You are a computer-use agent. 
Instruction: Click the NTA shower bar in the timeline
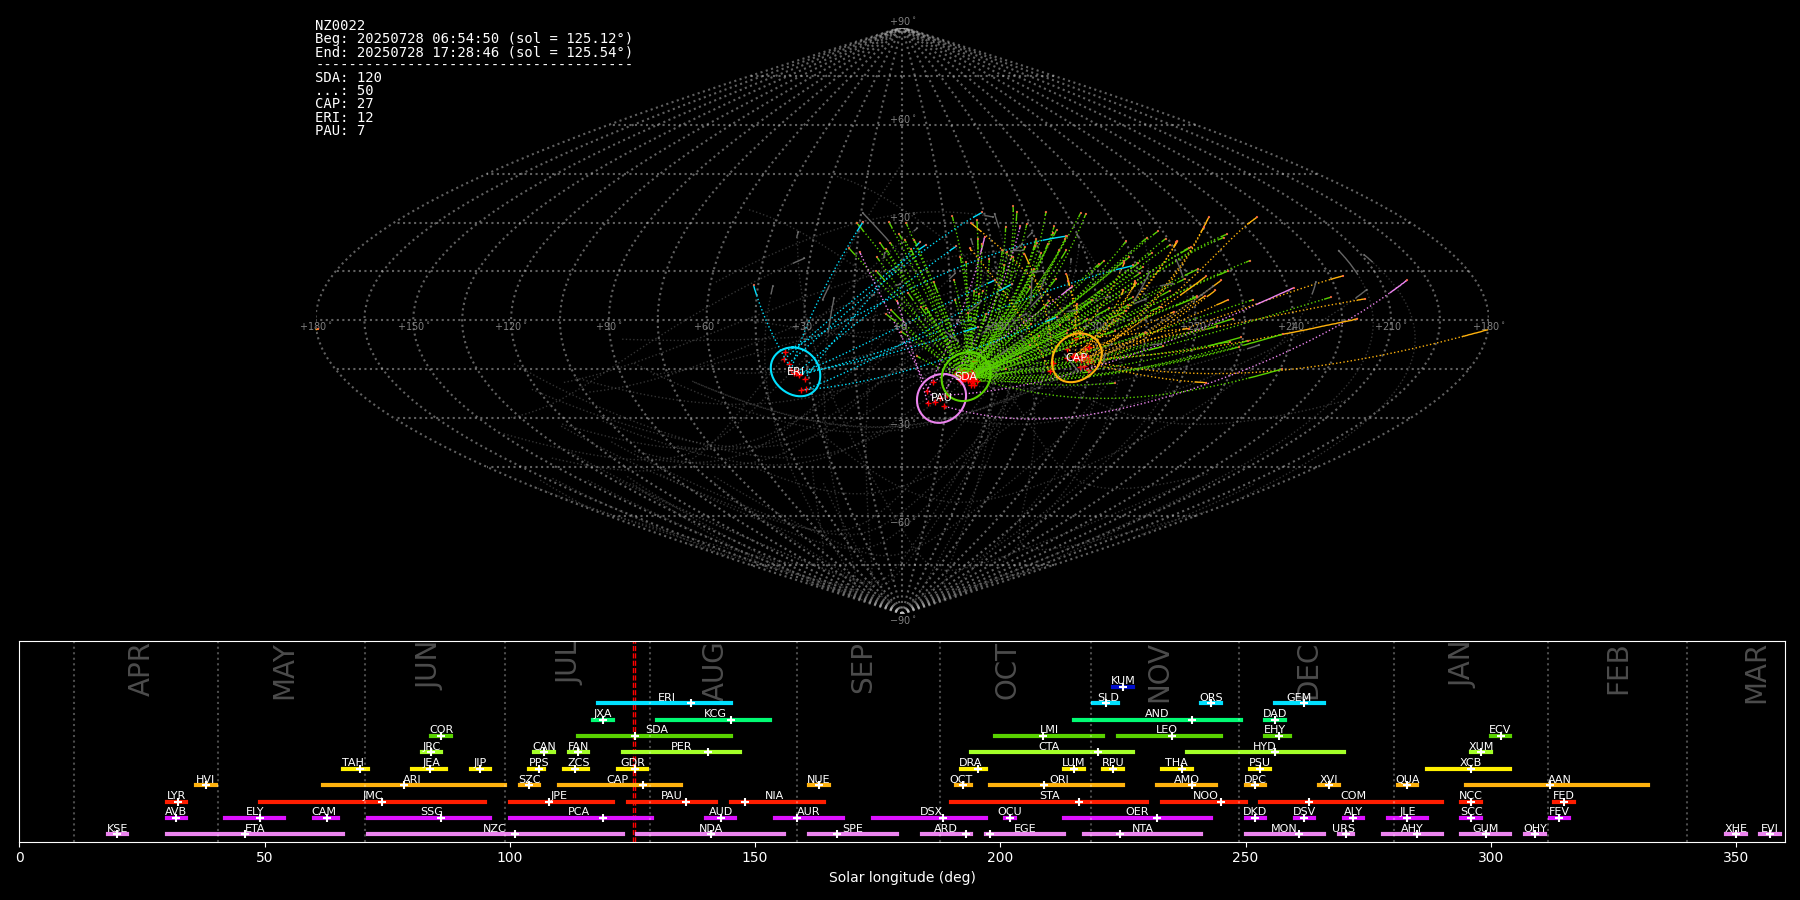point(1142,834)
